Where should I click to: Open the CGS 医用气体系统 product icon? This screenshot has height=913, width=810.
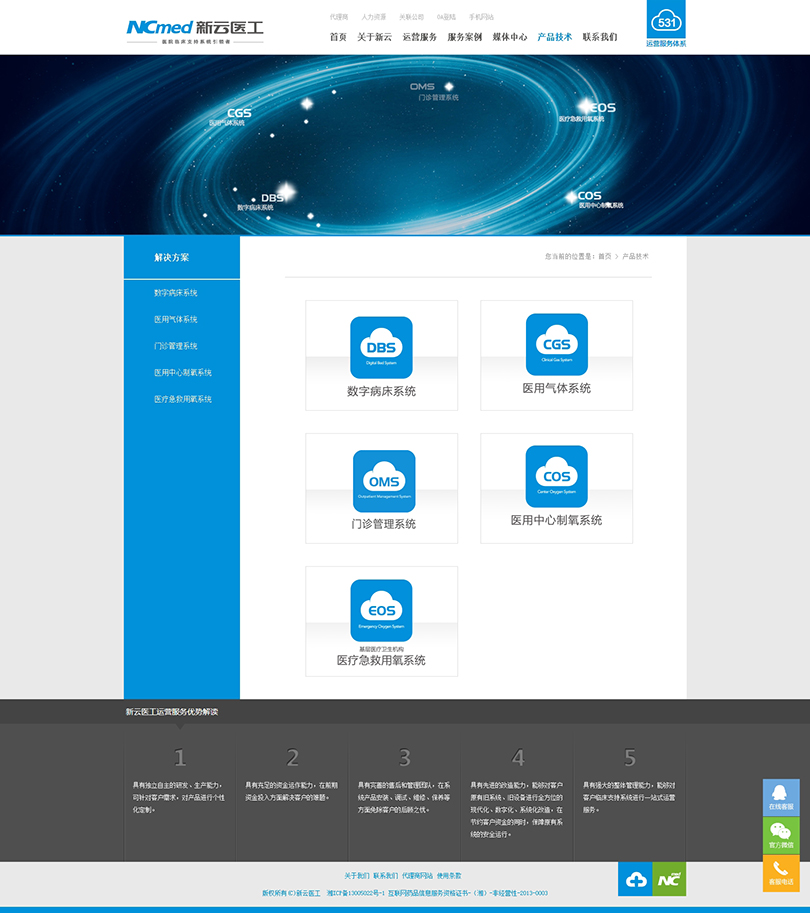tap(556, 344)
